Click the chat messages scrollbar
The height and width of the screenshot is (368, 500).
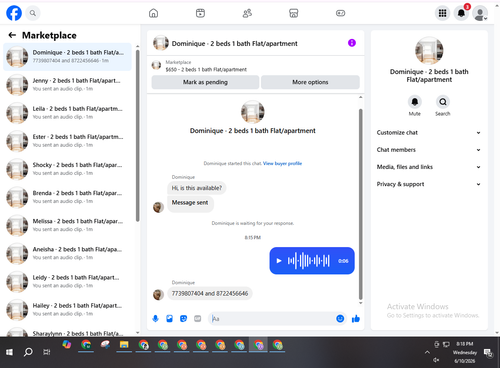click(360, 204)
